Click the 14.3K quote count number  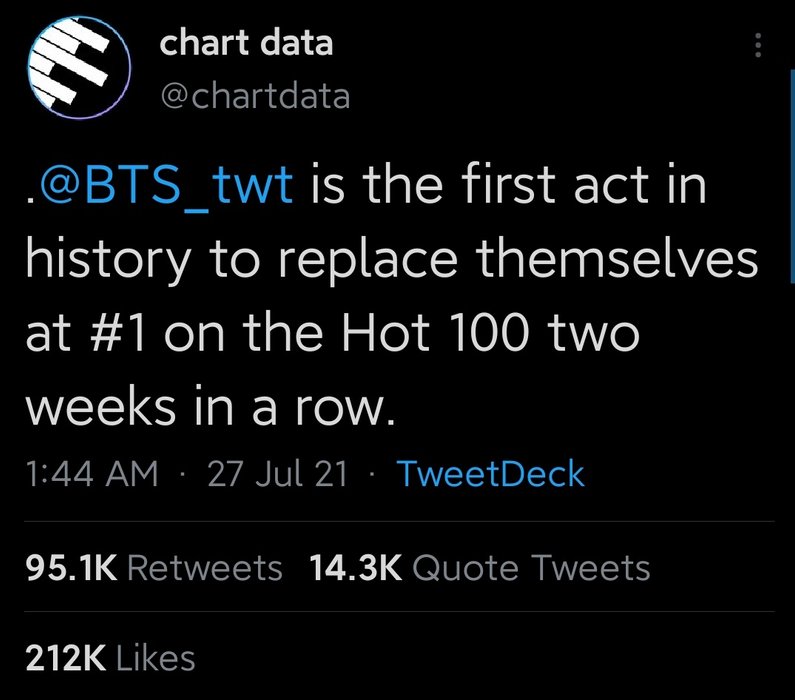[356, 567]
